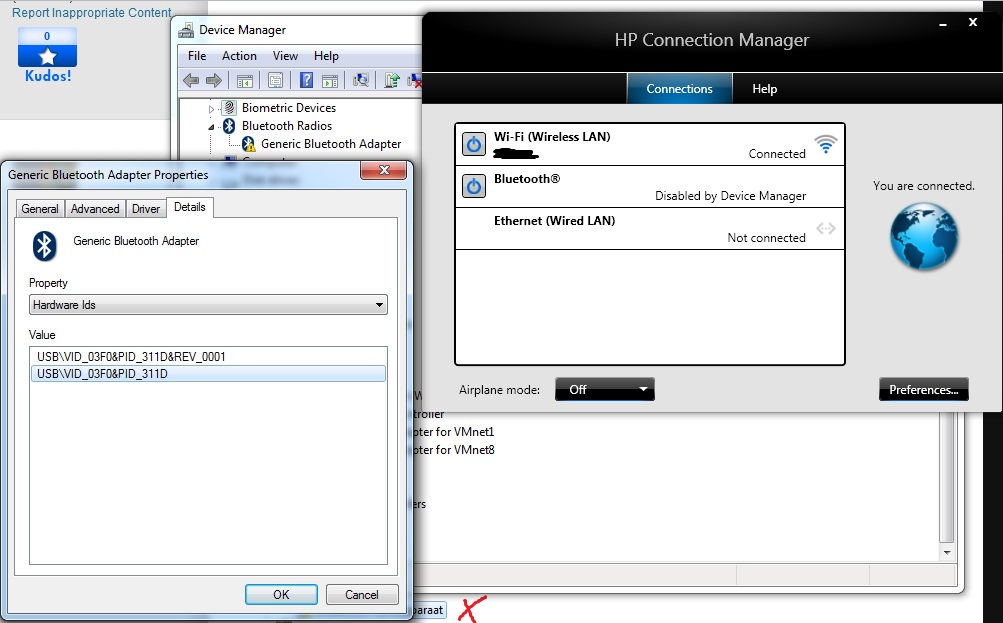Image resolution: width=1003 pixels, height=623 pixels.
Task: Select hardware ID USB\VID_03F0&PID_311D&REV_0001
Action: click(209, 356)
